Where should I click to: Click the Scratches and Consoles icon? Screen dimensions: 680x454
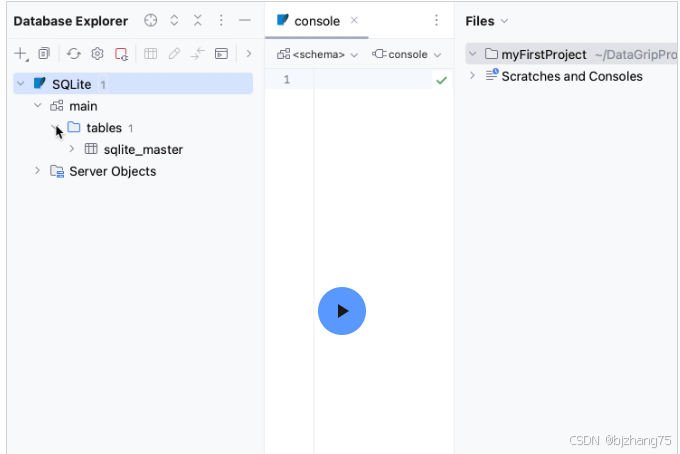click(x=492, y=75)
